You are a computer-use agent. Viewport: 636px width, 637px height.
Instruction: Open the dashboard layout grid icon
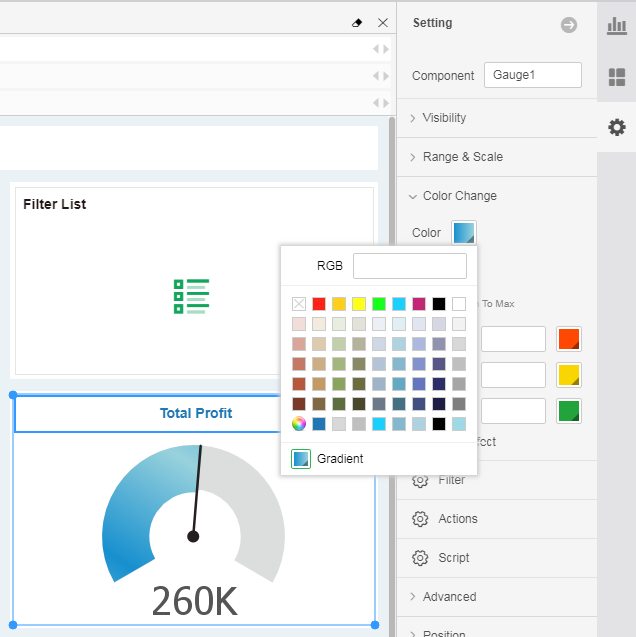(617, 77)
